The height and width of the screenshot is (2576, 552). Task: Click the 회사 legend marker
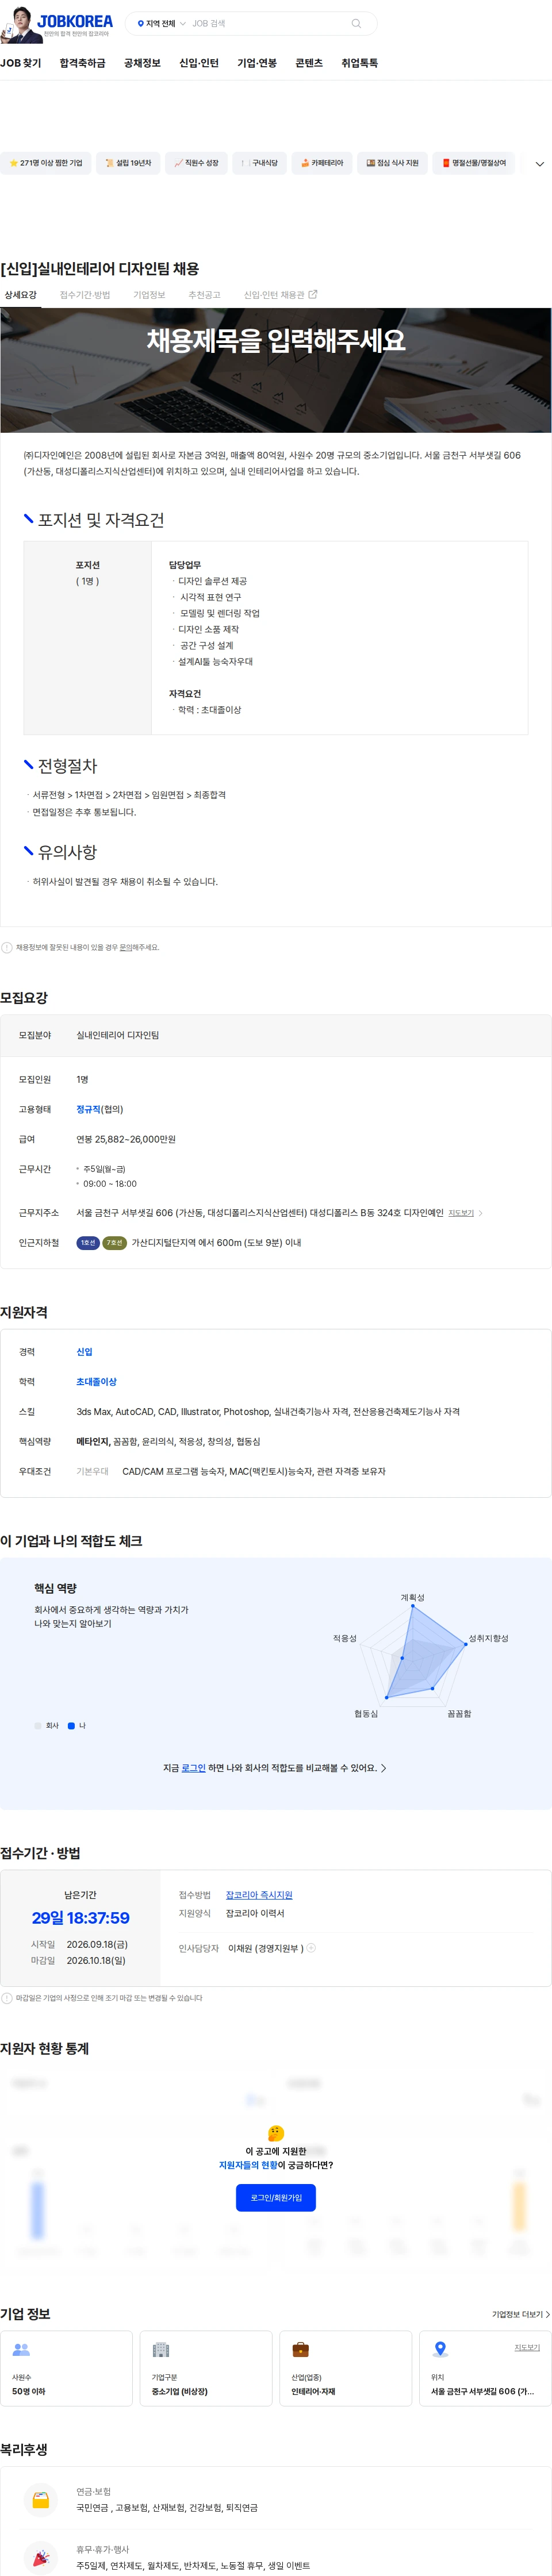[38, 1726]
